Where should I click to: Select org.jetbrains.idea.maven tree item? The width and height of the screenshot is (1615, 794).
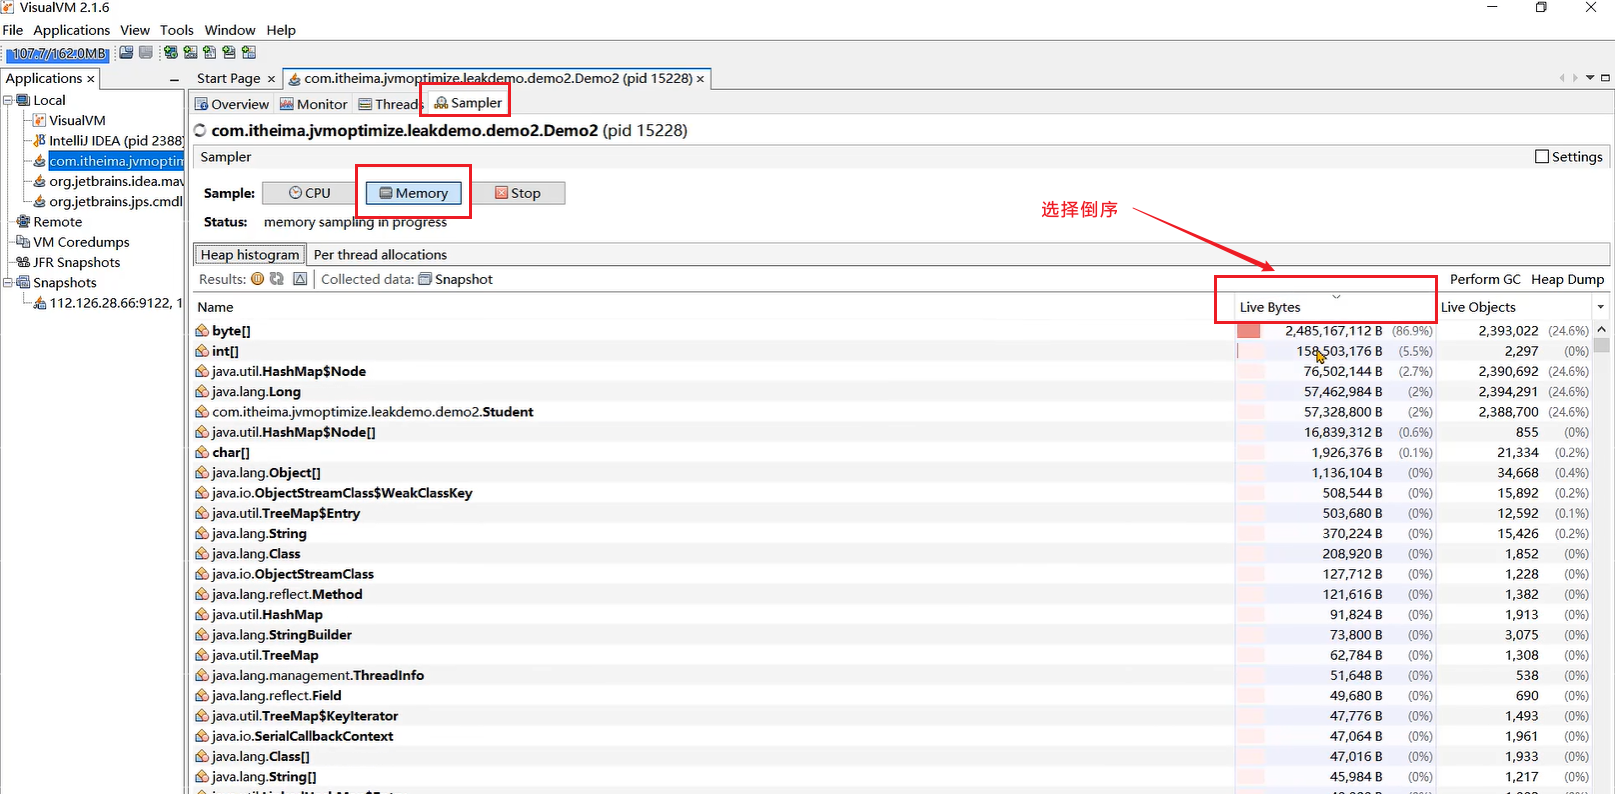pyautogui.click(x=116, y=181)
